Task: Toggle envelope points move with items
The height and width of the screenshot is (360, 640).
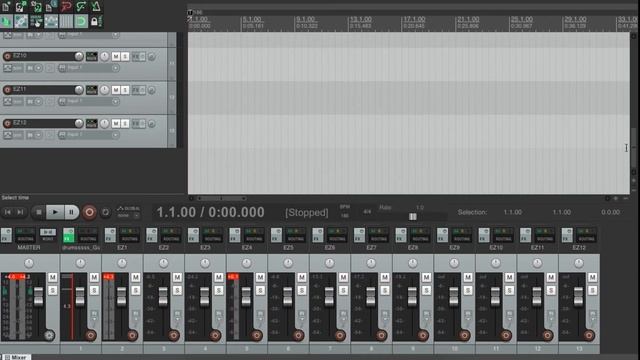Action: click(51, 21)
